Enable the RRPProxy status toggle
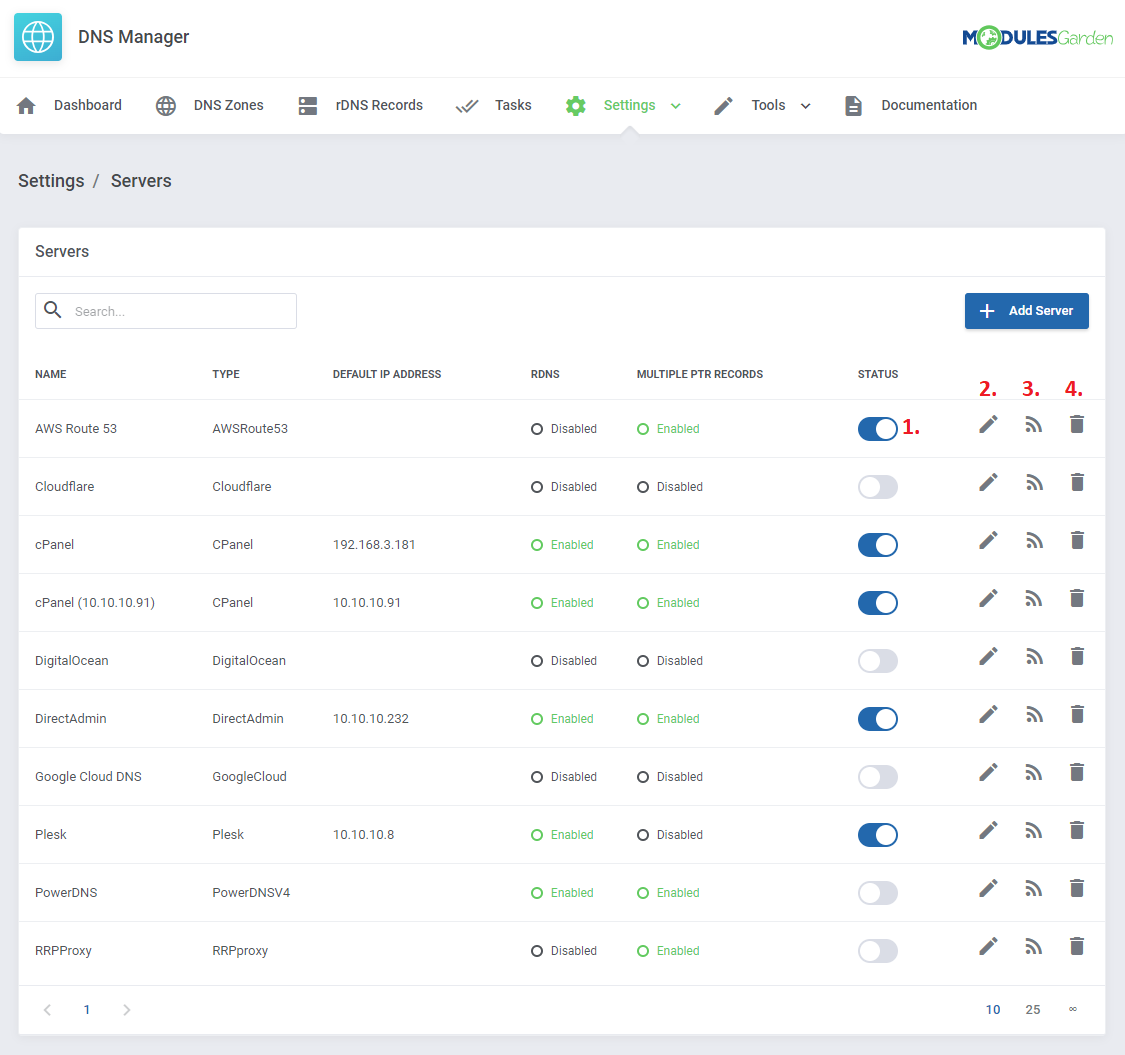Image resolution: width=1125 pixels, height=1055 pixels. [x=877, y=951]
